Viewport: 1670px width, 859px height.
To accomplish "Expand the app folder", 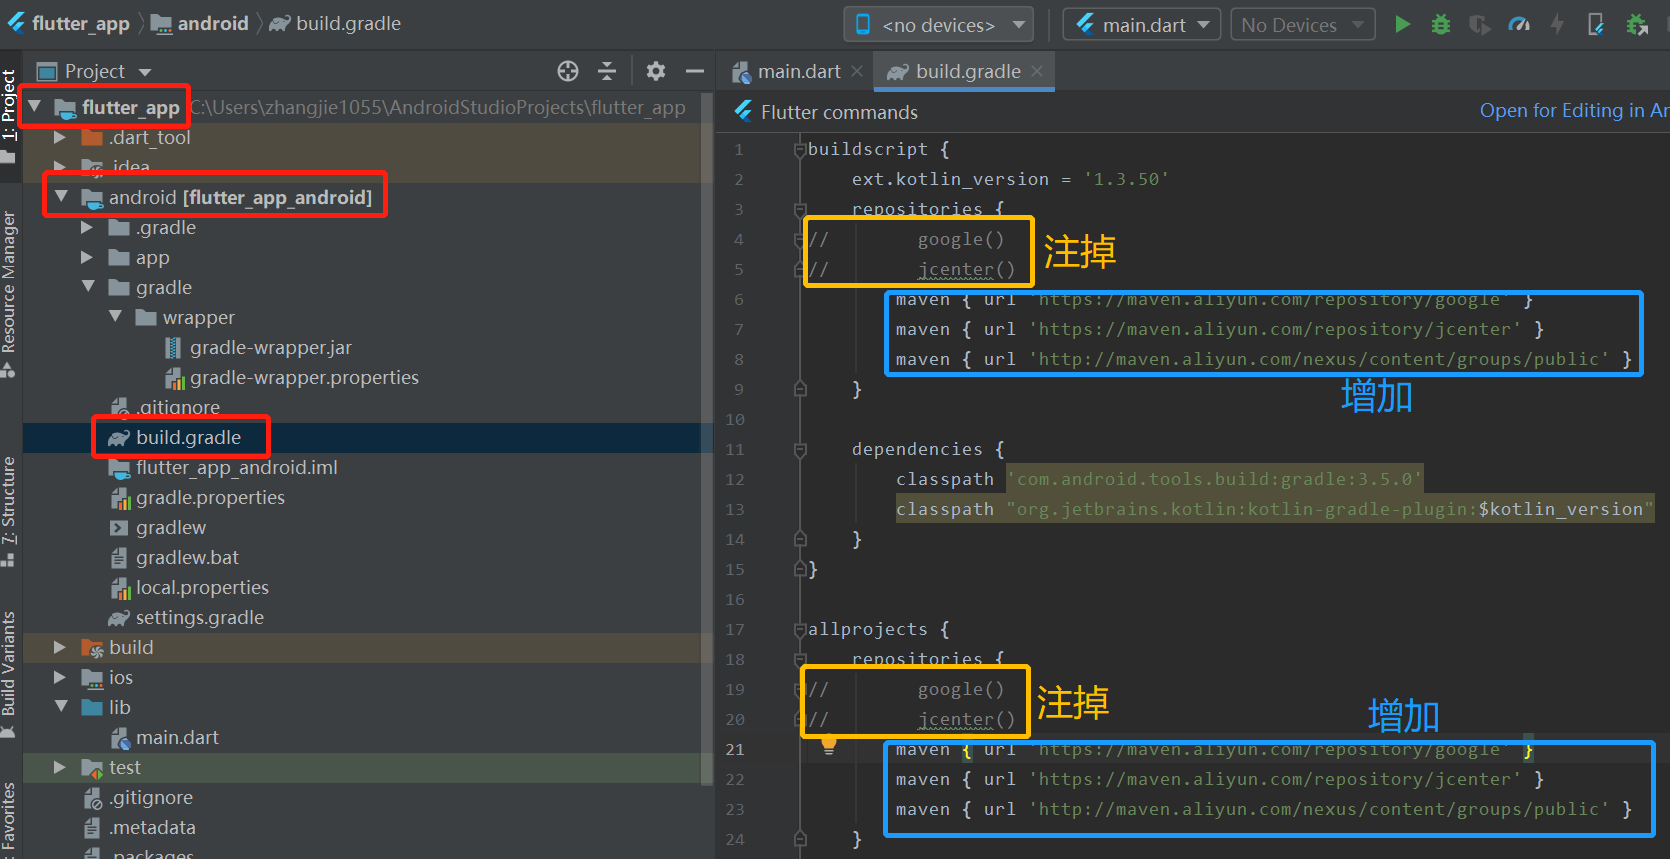I will point(87,257).
